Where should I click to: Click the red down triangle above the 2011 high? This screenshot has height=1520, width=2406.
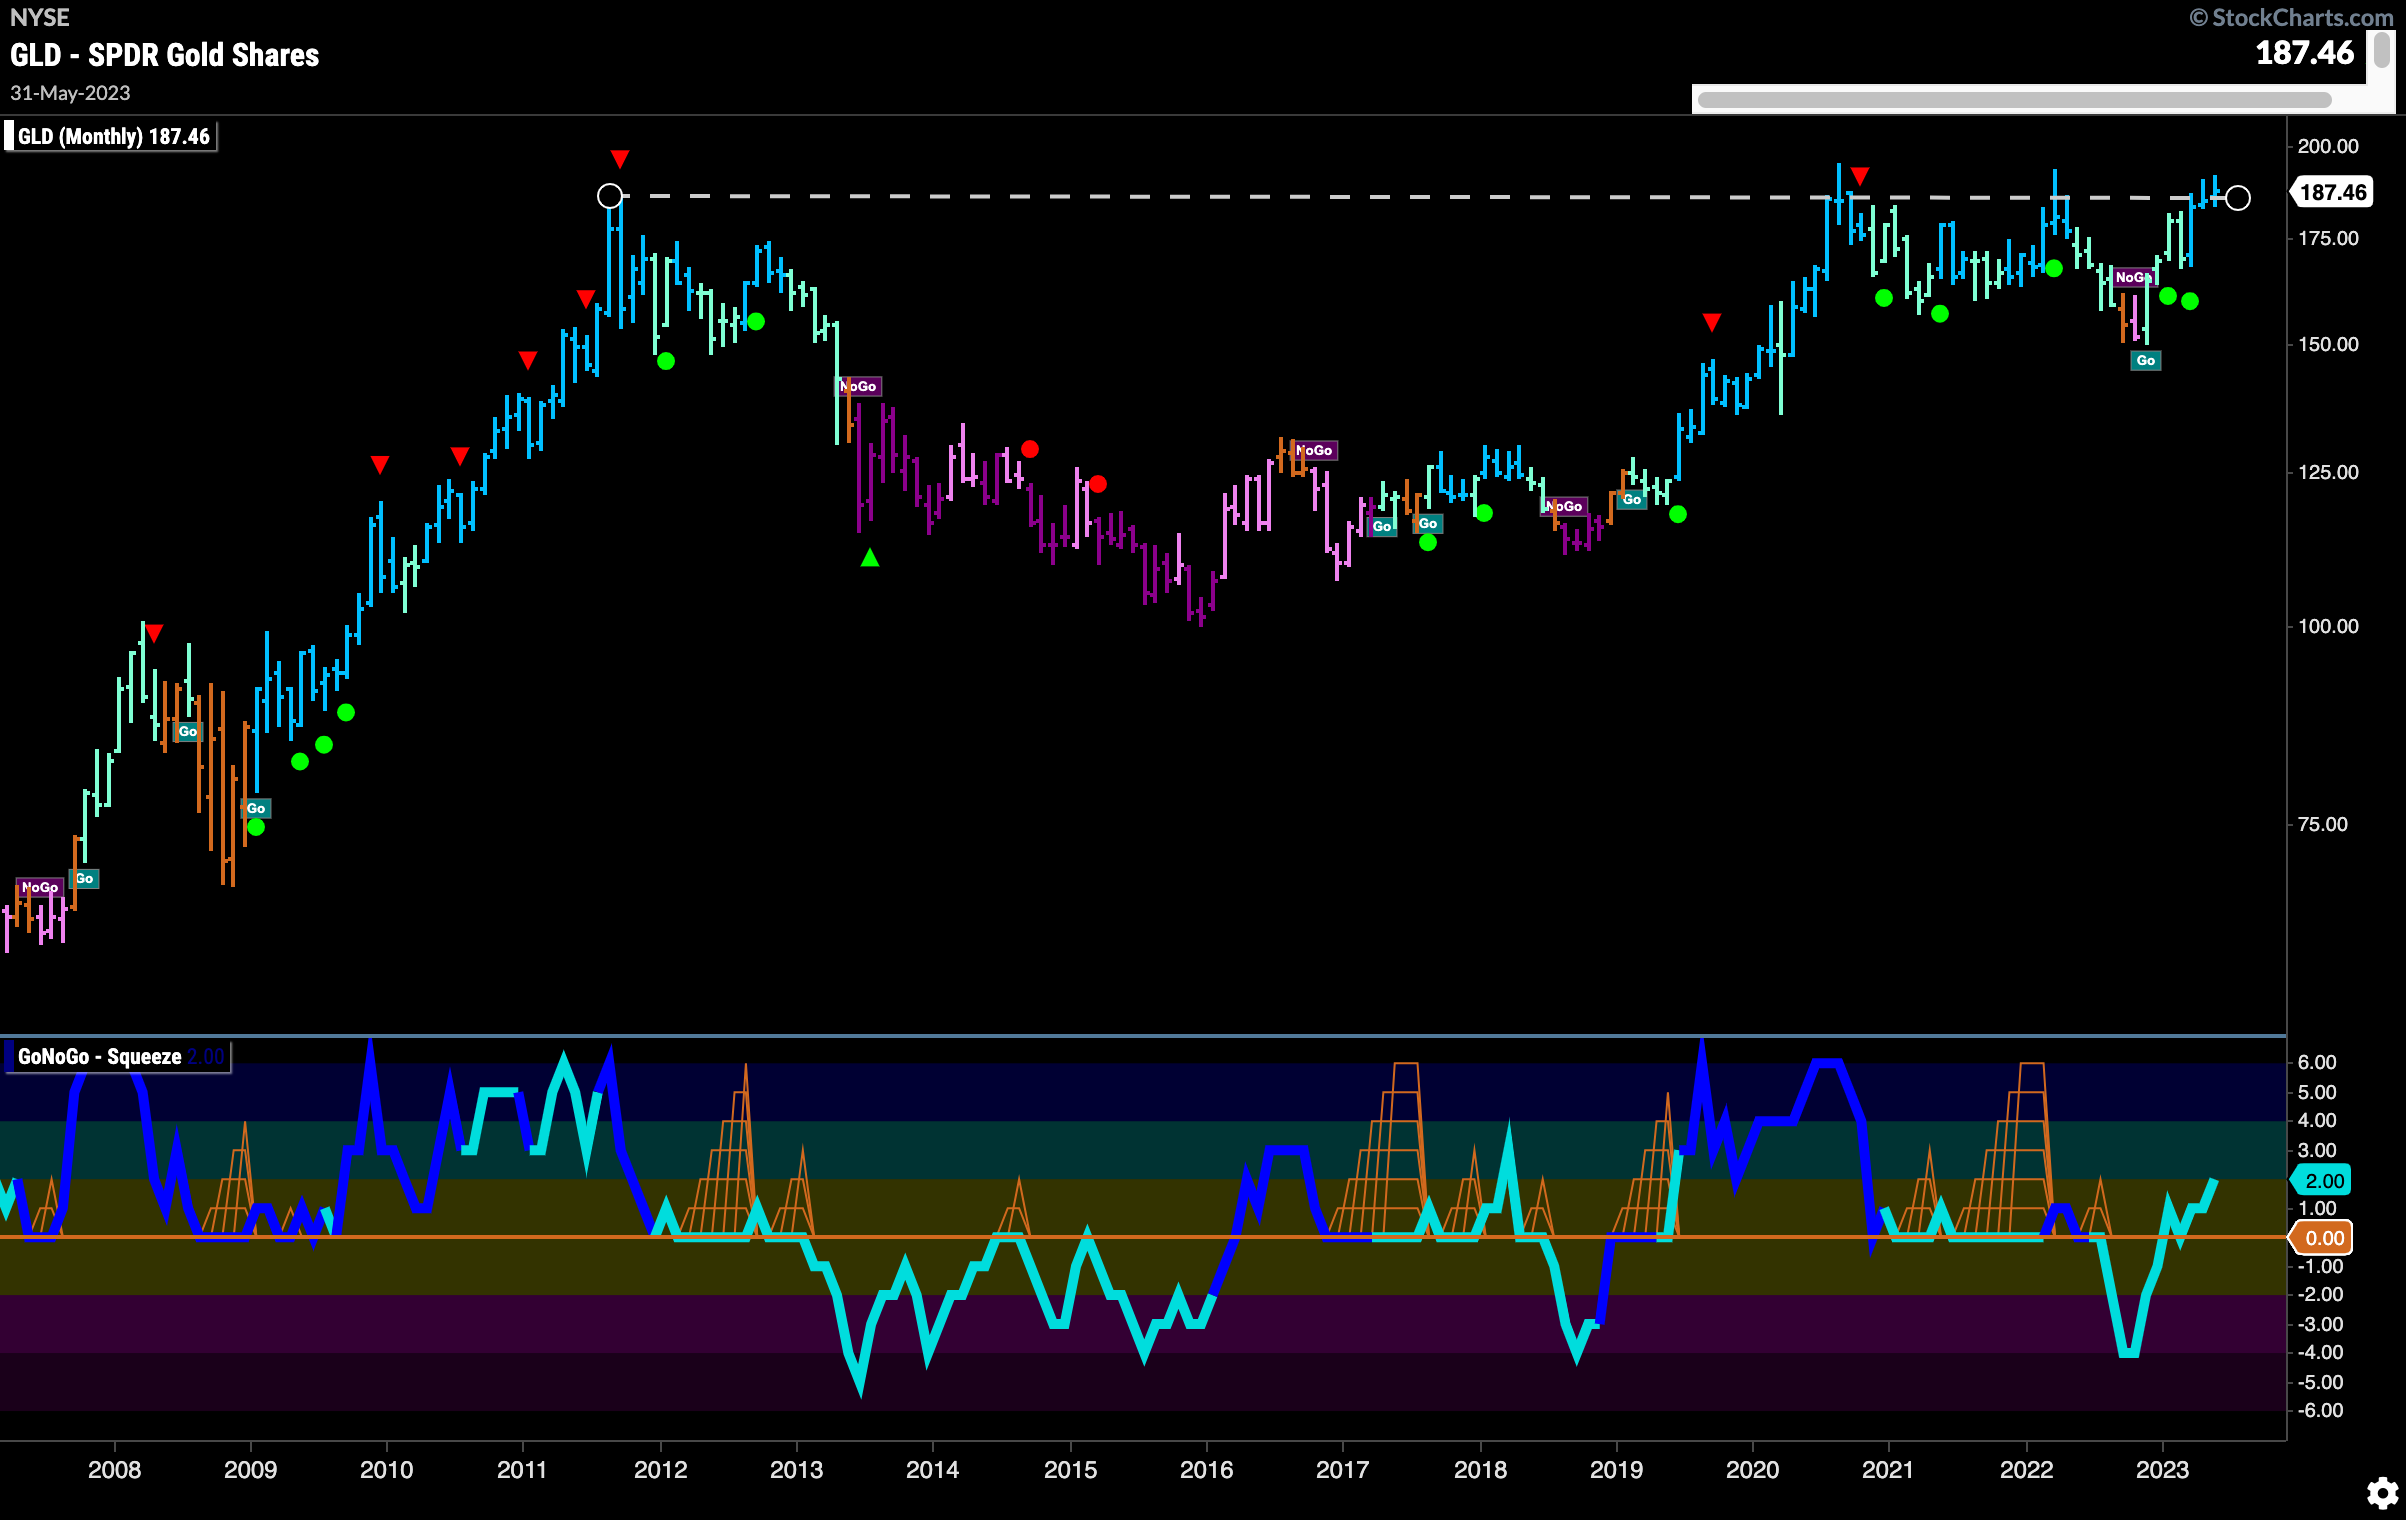click(x=620, y=159)
